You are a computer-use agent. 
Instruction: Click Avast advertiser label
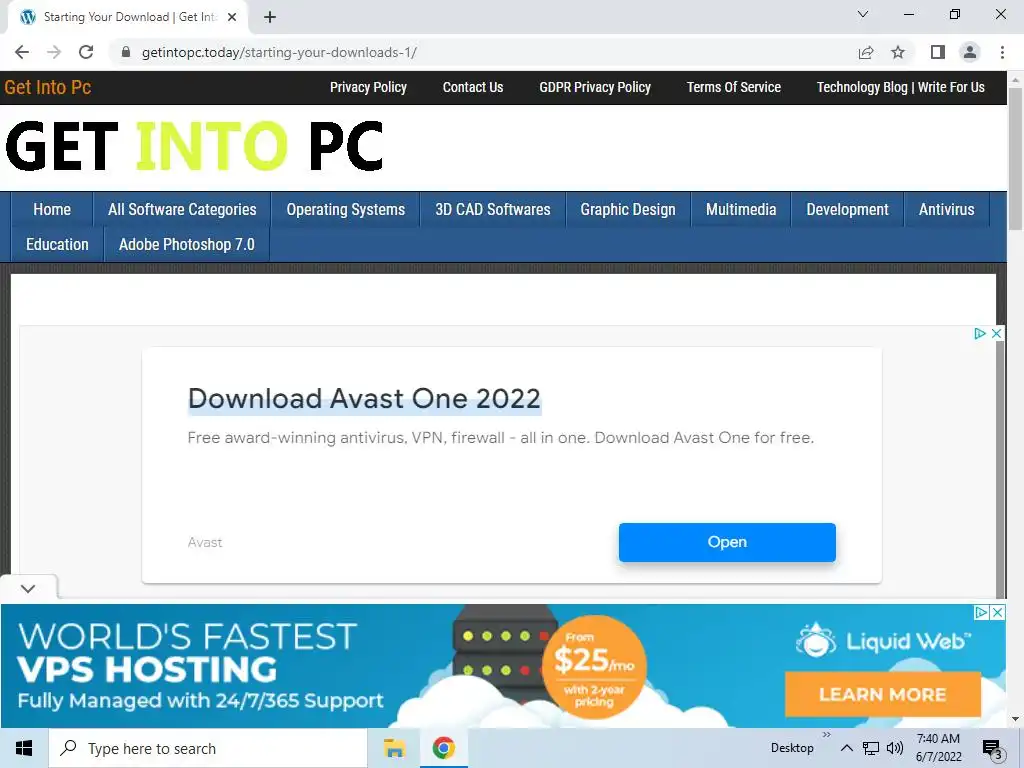point(205,542)
